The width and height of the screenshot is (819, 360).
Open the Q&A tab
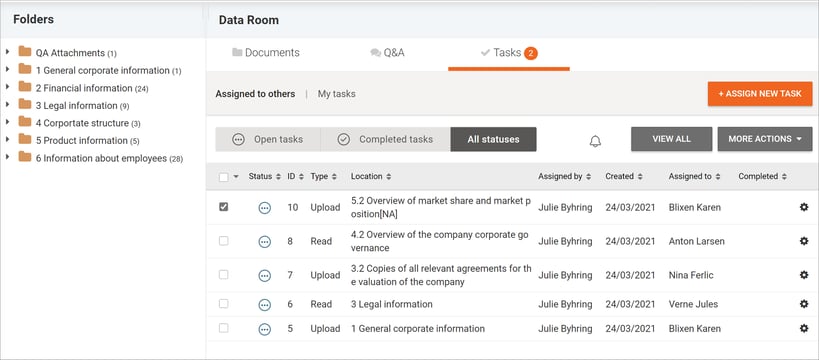(387, 53)
